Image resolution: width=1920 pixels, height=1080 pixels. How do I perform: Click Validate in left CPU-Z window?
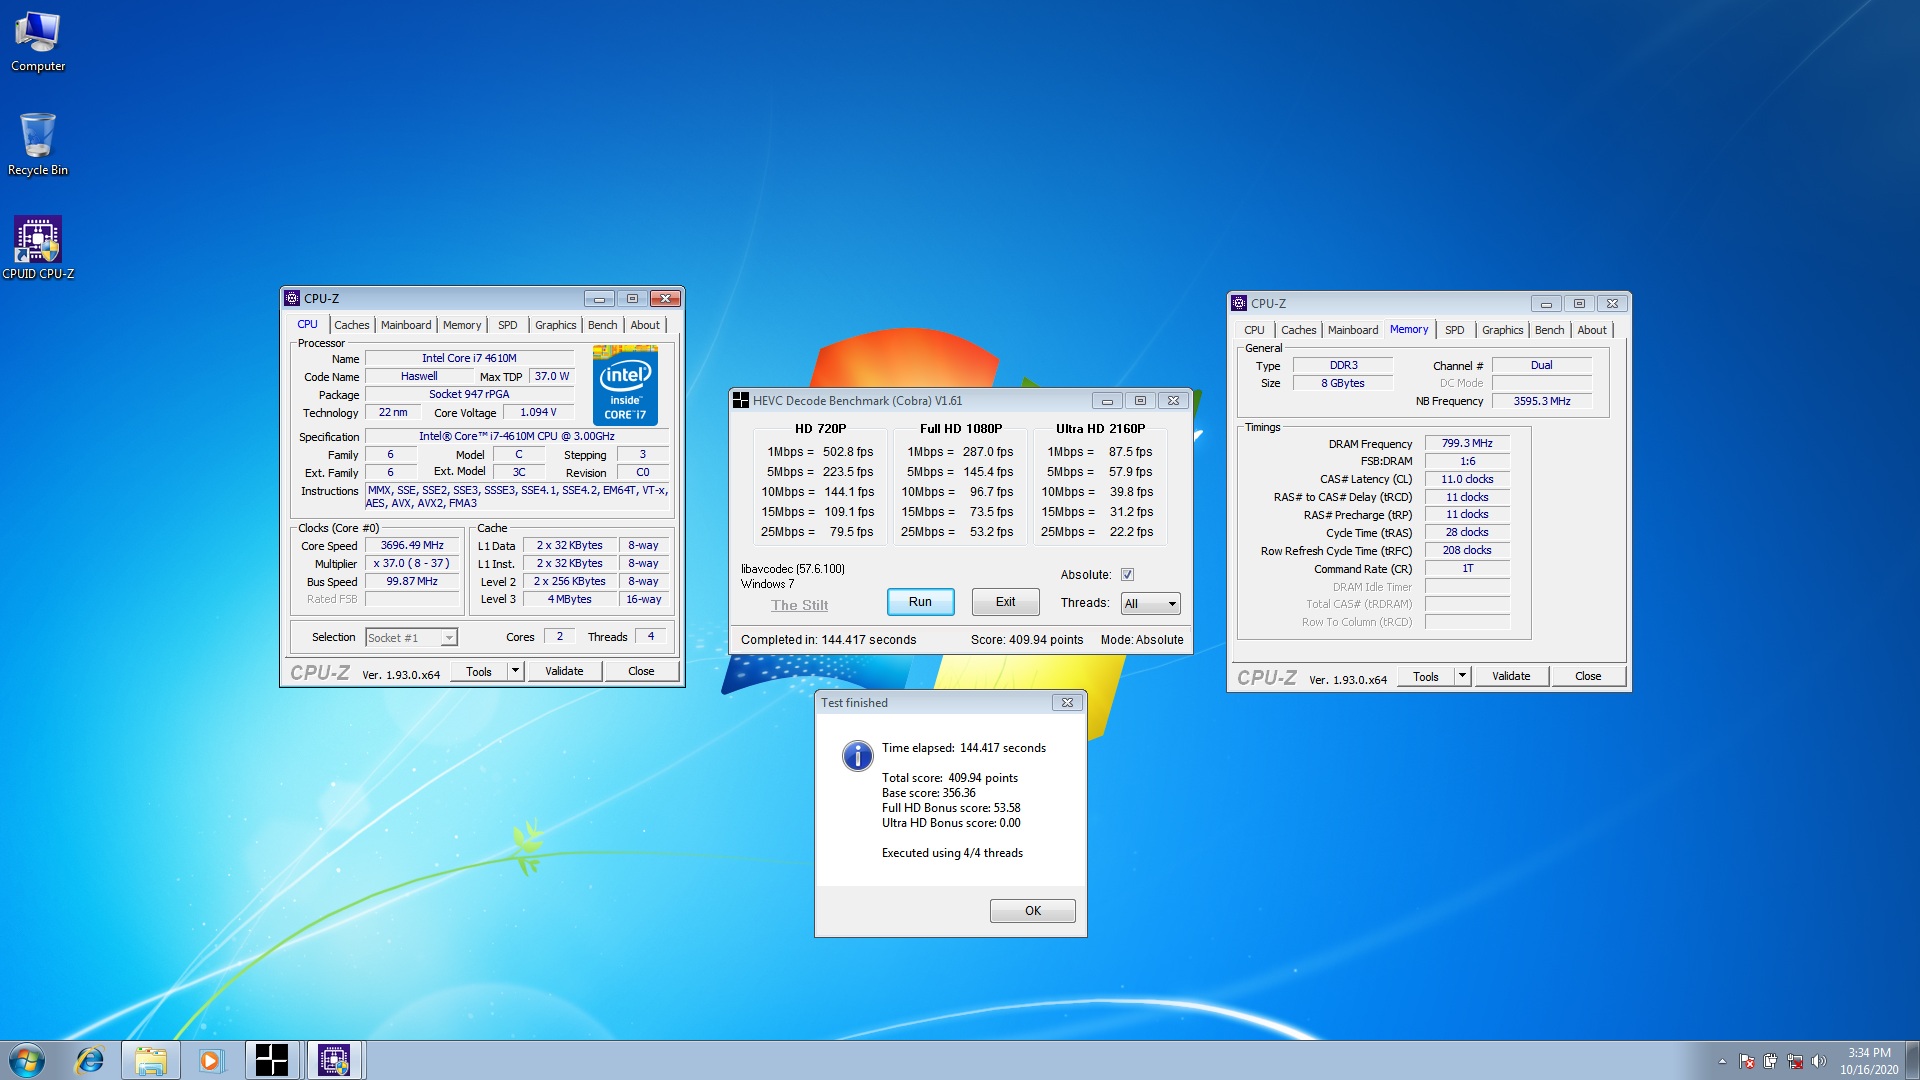pos(564,671)
